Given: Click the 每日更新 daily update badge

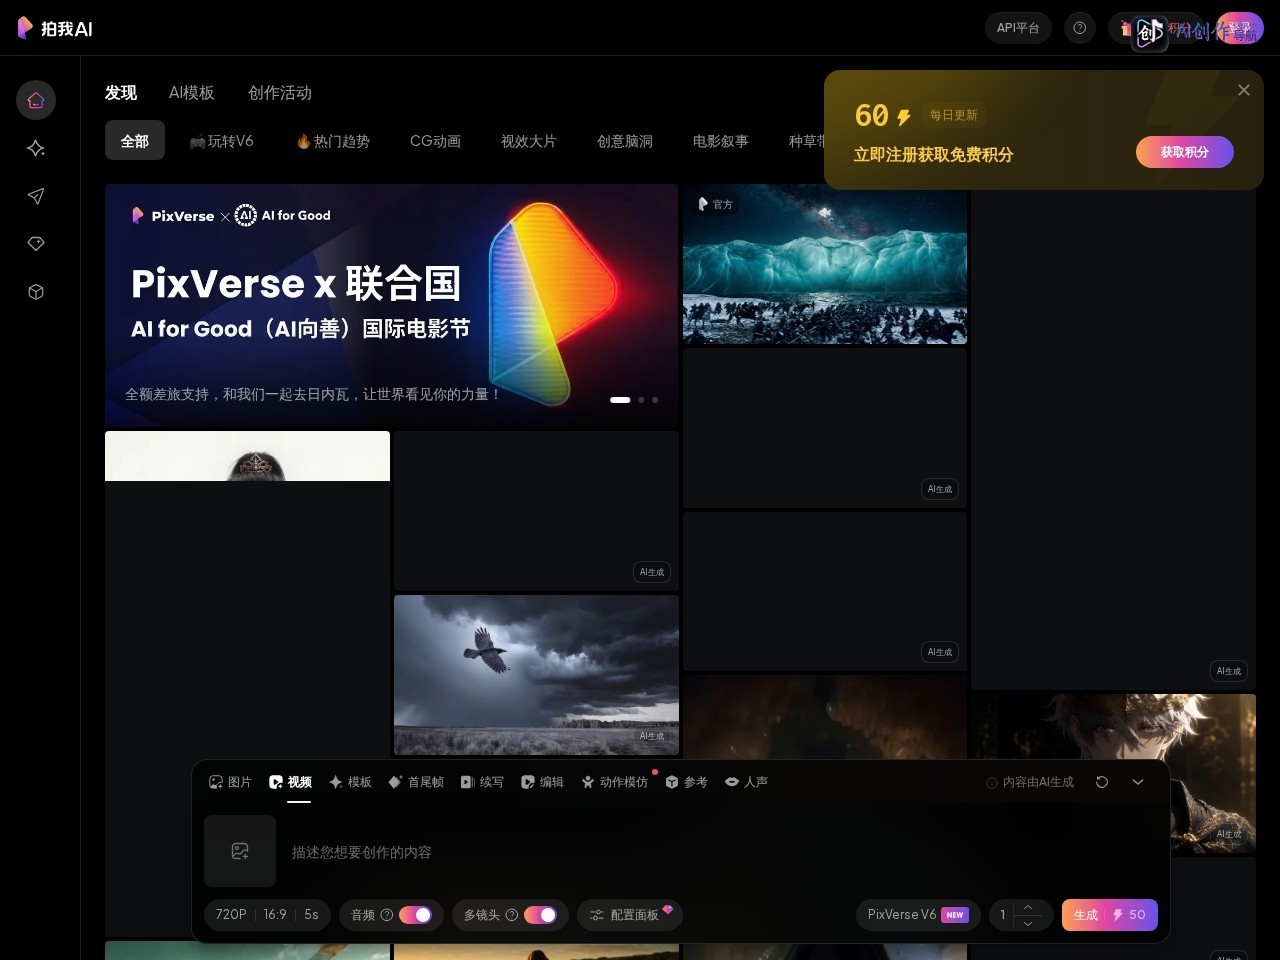Looking at the screenshot, I should point(954,115).
